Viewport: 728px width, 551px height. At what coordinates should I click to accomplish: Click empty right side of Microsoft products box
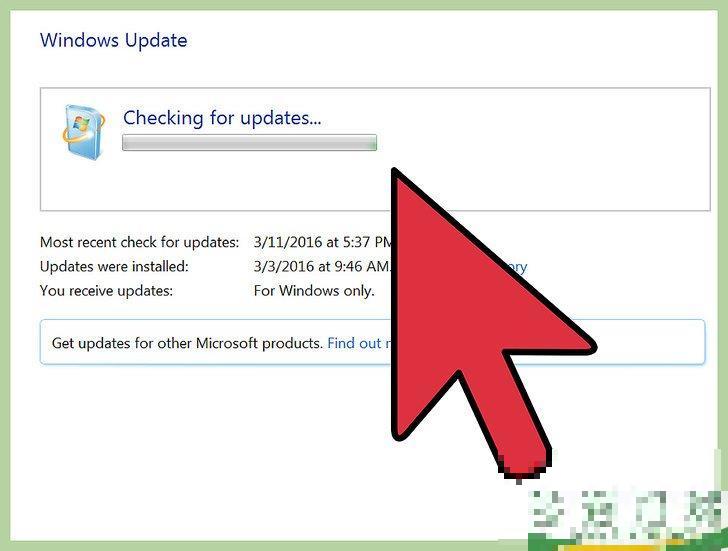click(650, 342)
